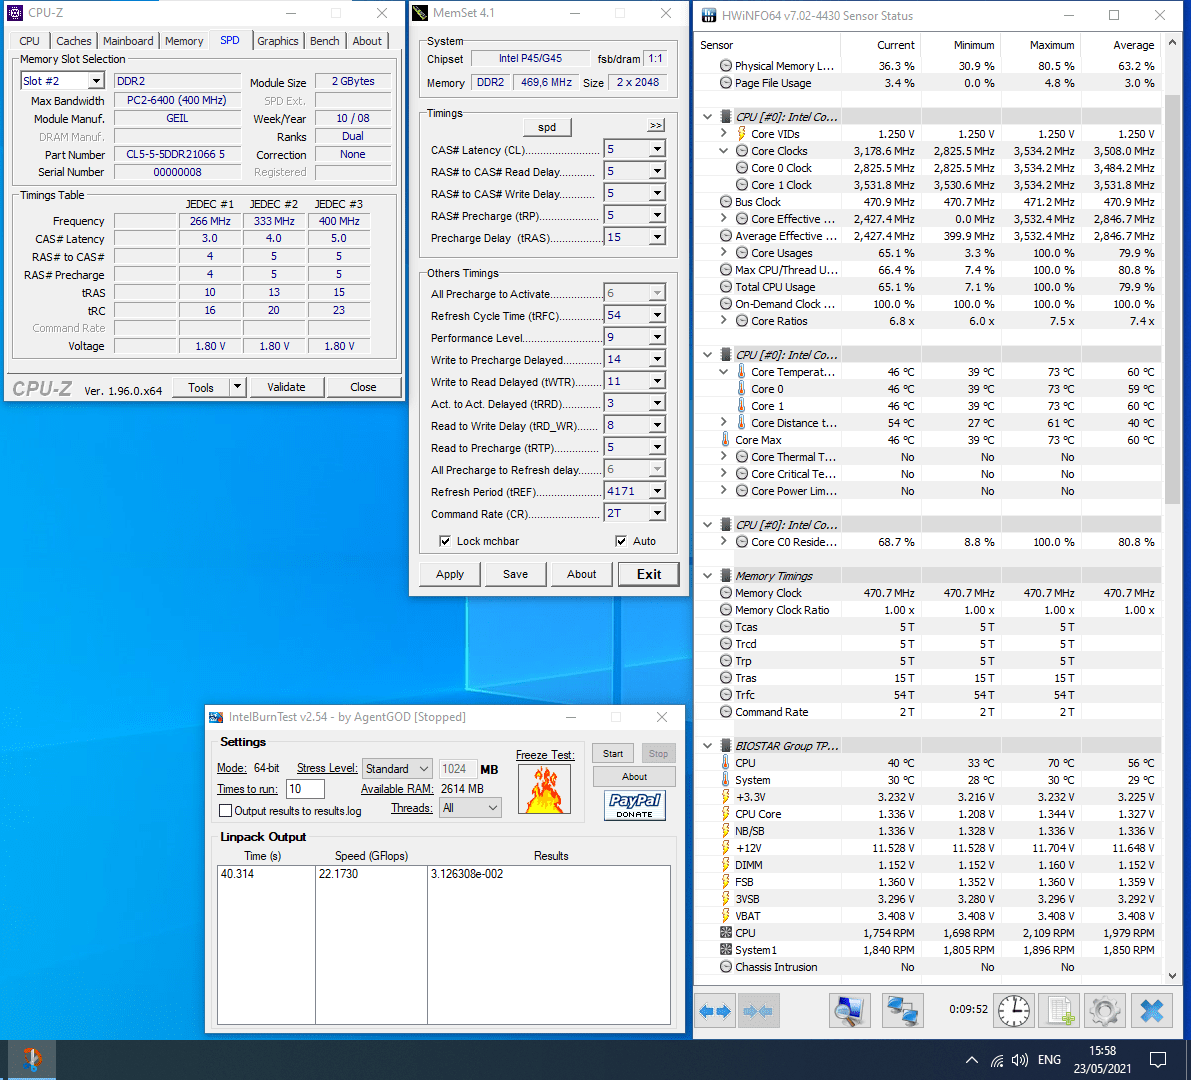
Task: Switch to the About tab in CPU-Z
Action: coord(367,41)
